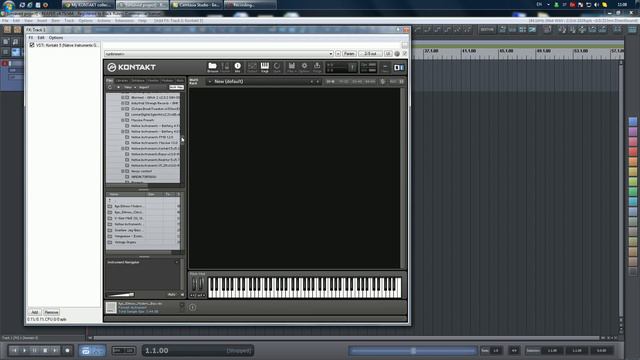Click the Param button in FX window
This screenshot has width=640, height=360.
coord(349,54)
